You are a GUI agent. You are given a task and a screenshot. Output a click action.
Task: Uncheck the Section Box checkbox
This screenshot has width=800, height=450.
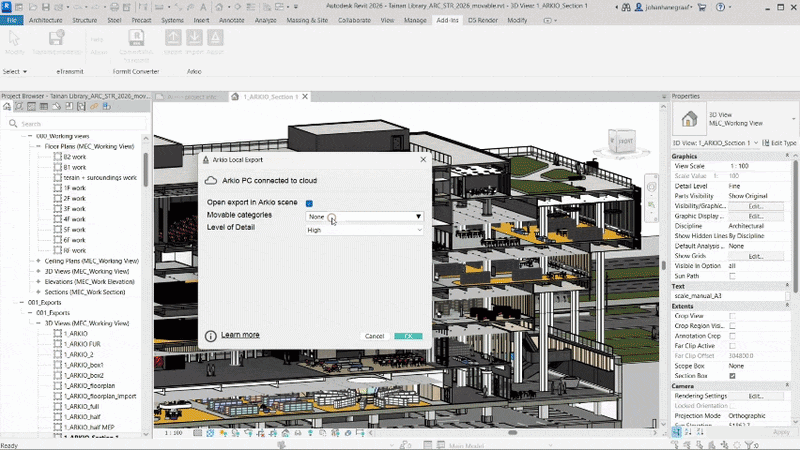(732, 376)
